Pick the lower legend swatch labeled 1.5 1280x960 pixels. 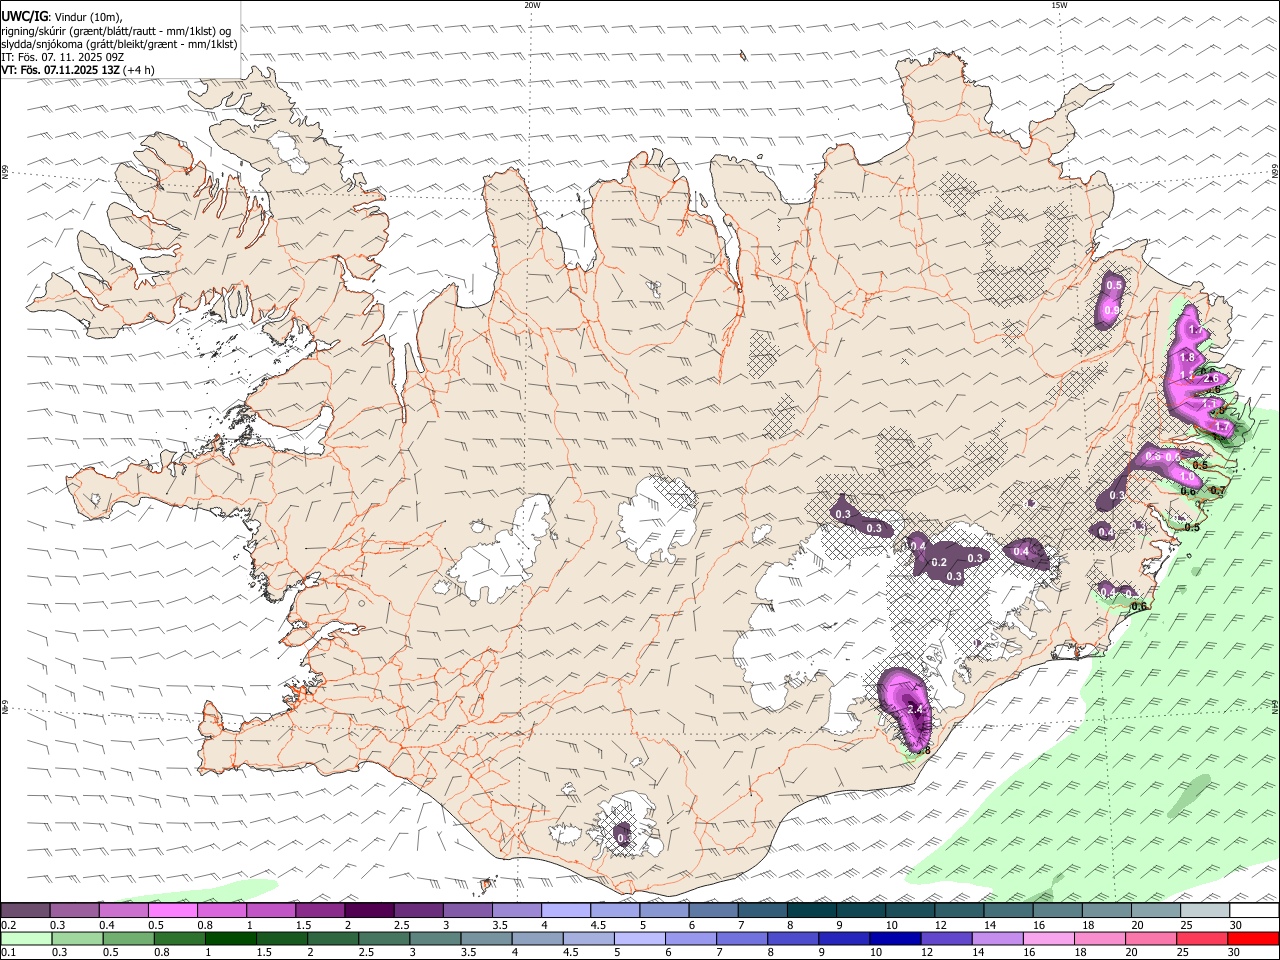(281, 938)
